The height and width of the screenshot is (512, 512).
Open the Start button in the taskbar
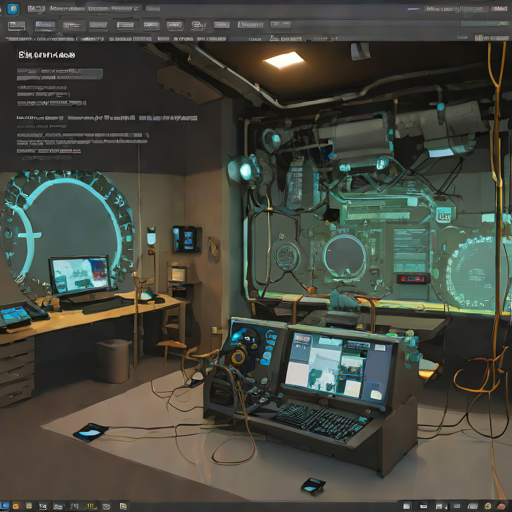(4, 506)
